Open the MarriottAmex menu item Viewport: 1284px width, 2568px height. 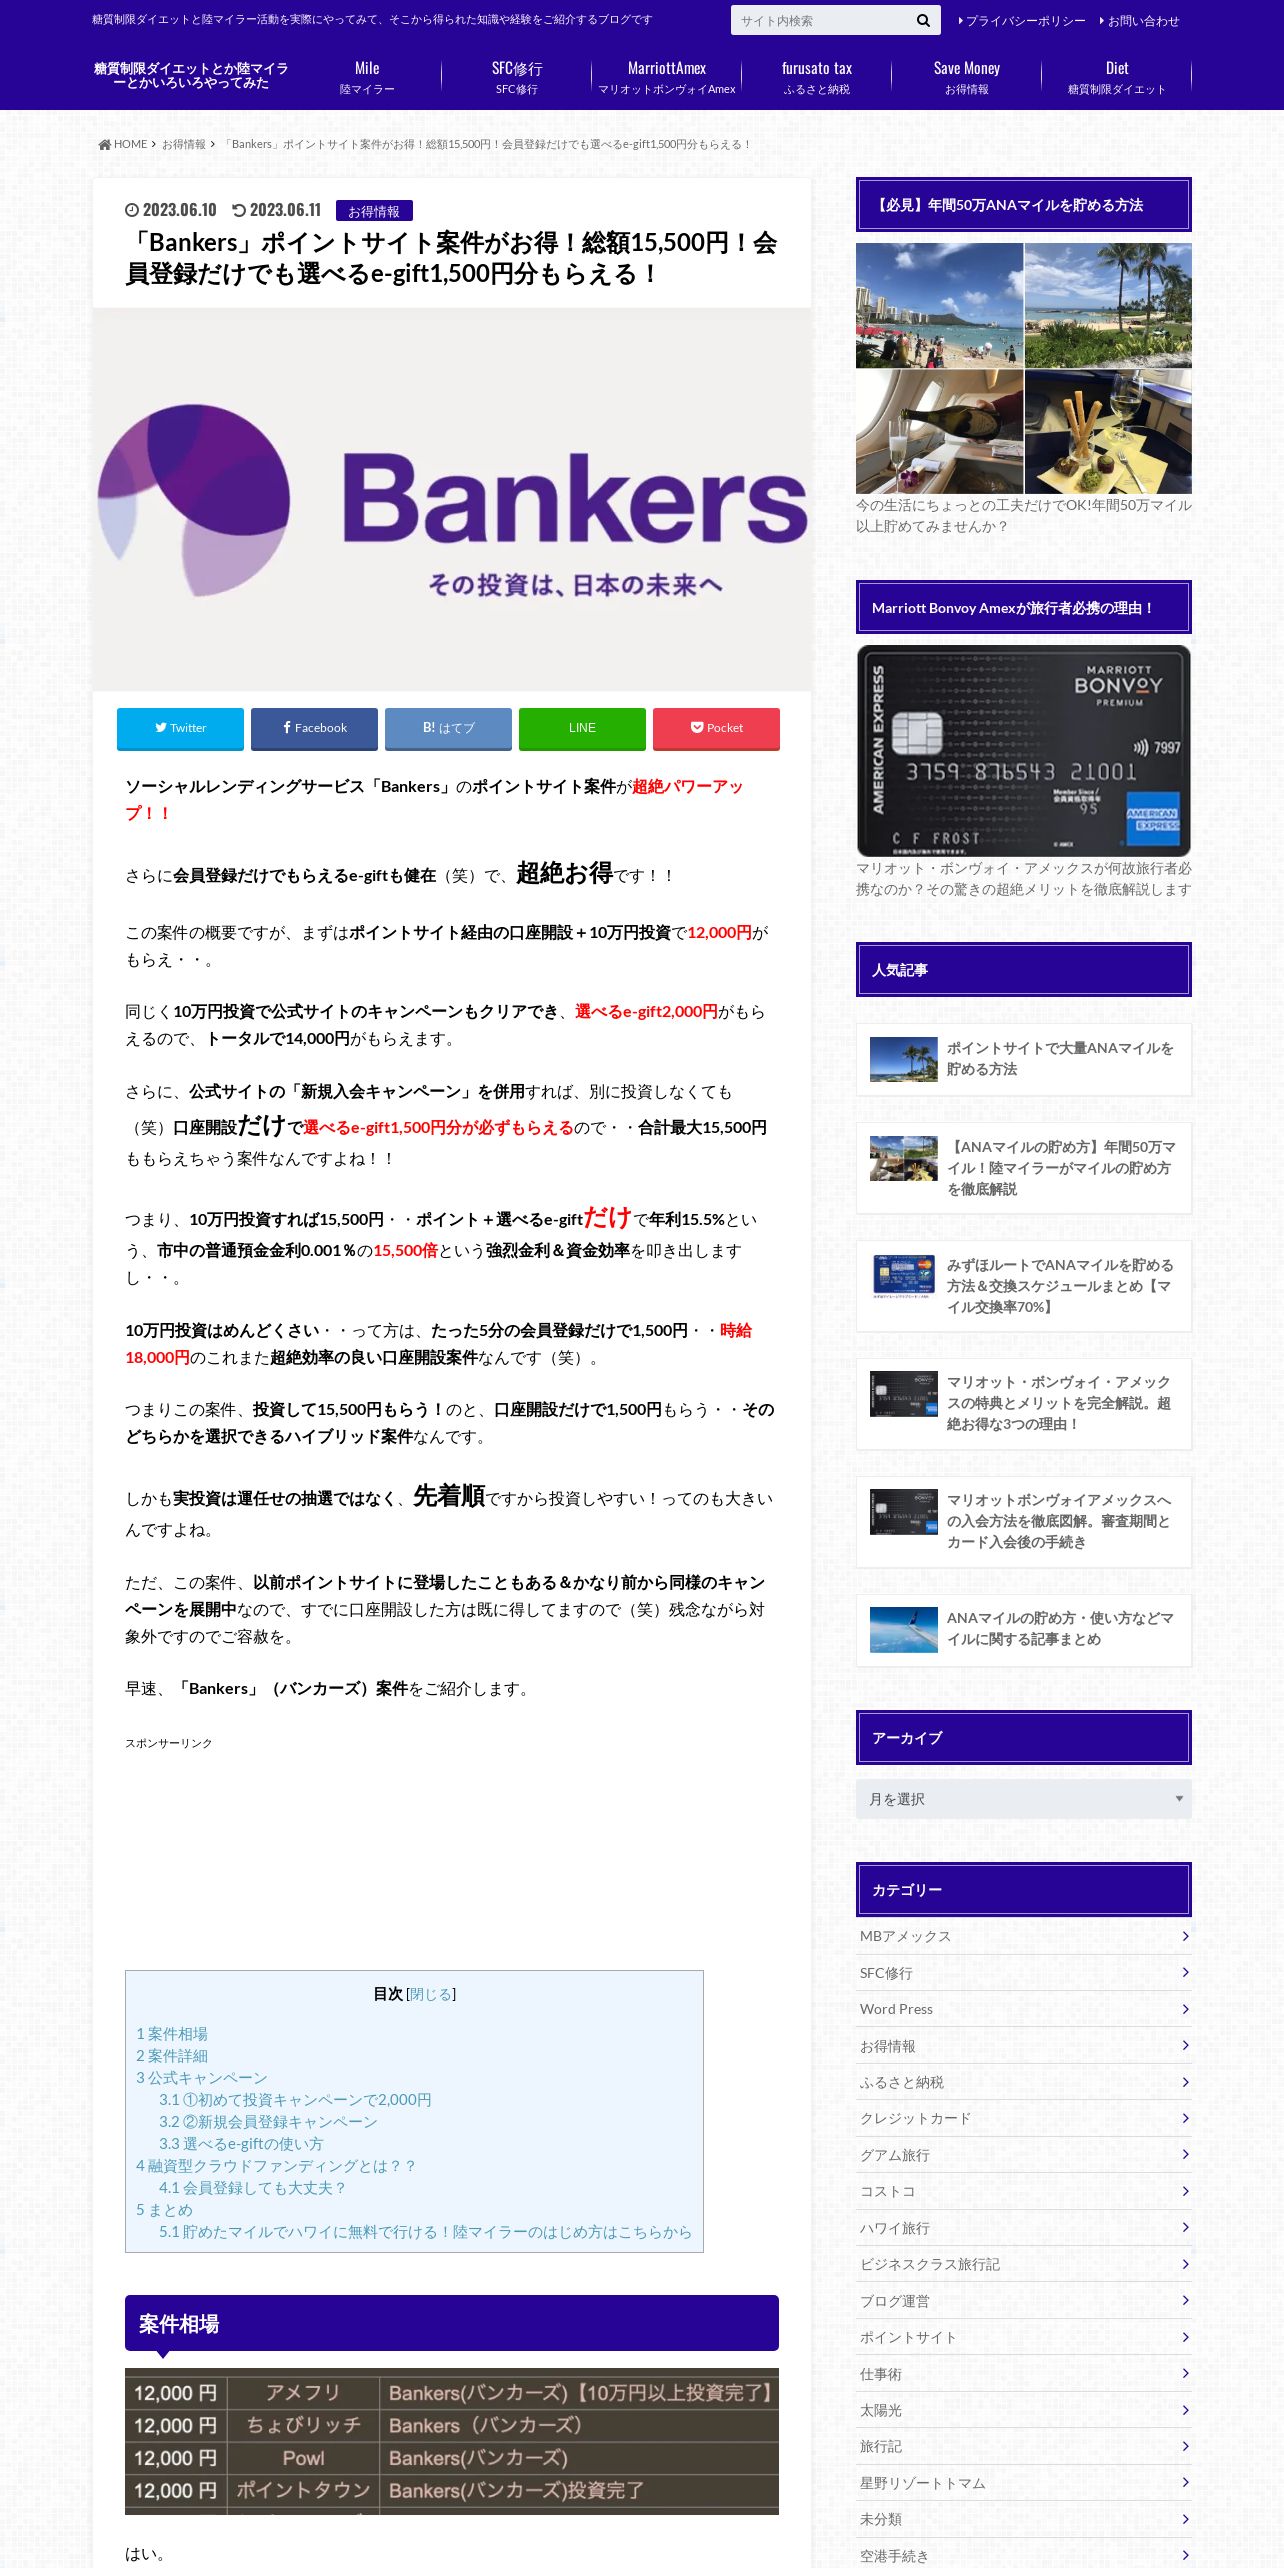(x=667, y=77)
